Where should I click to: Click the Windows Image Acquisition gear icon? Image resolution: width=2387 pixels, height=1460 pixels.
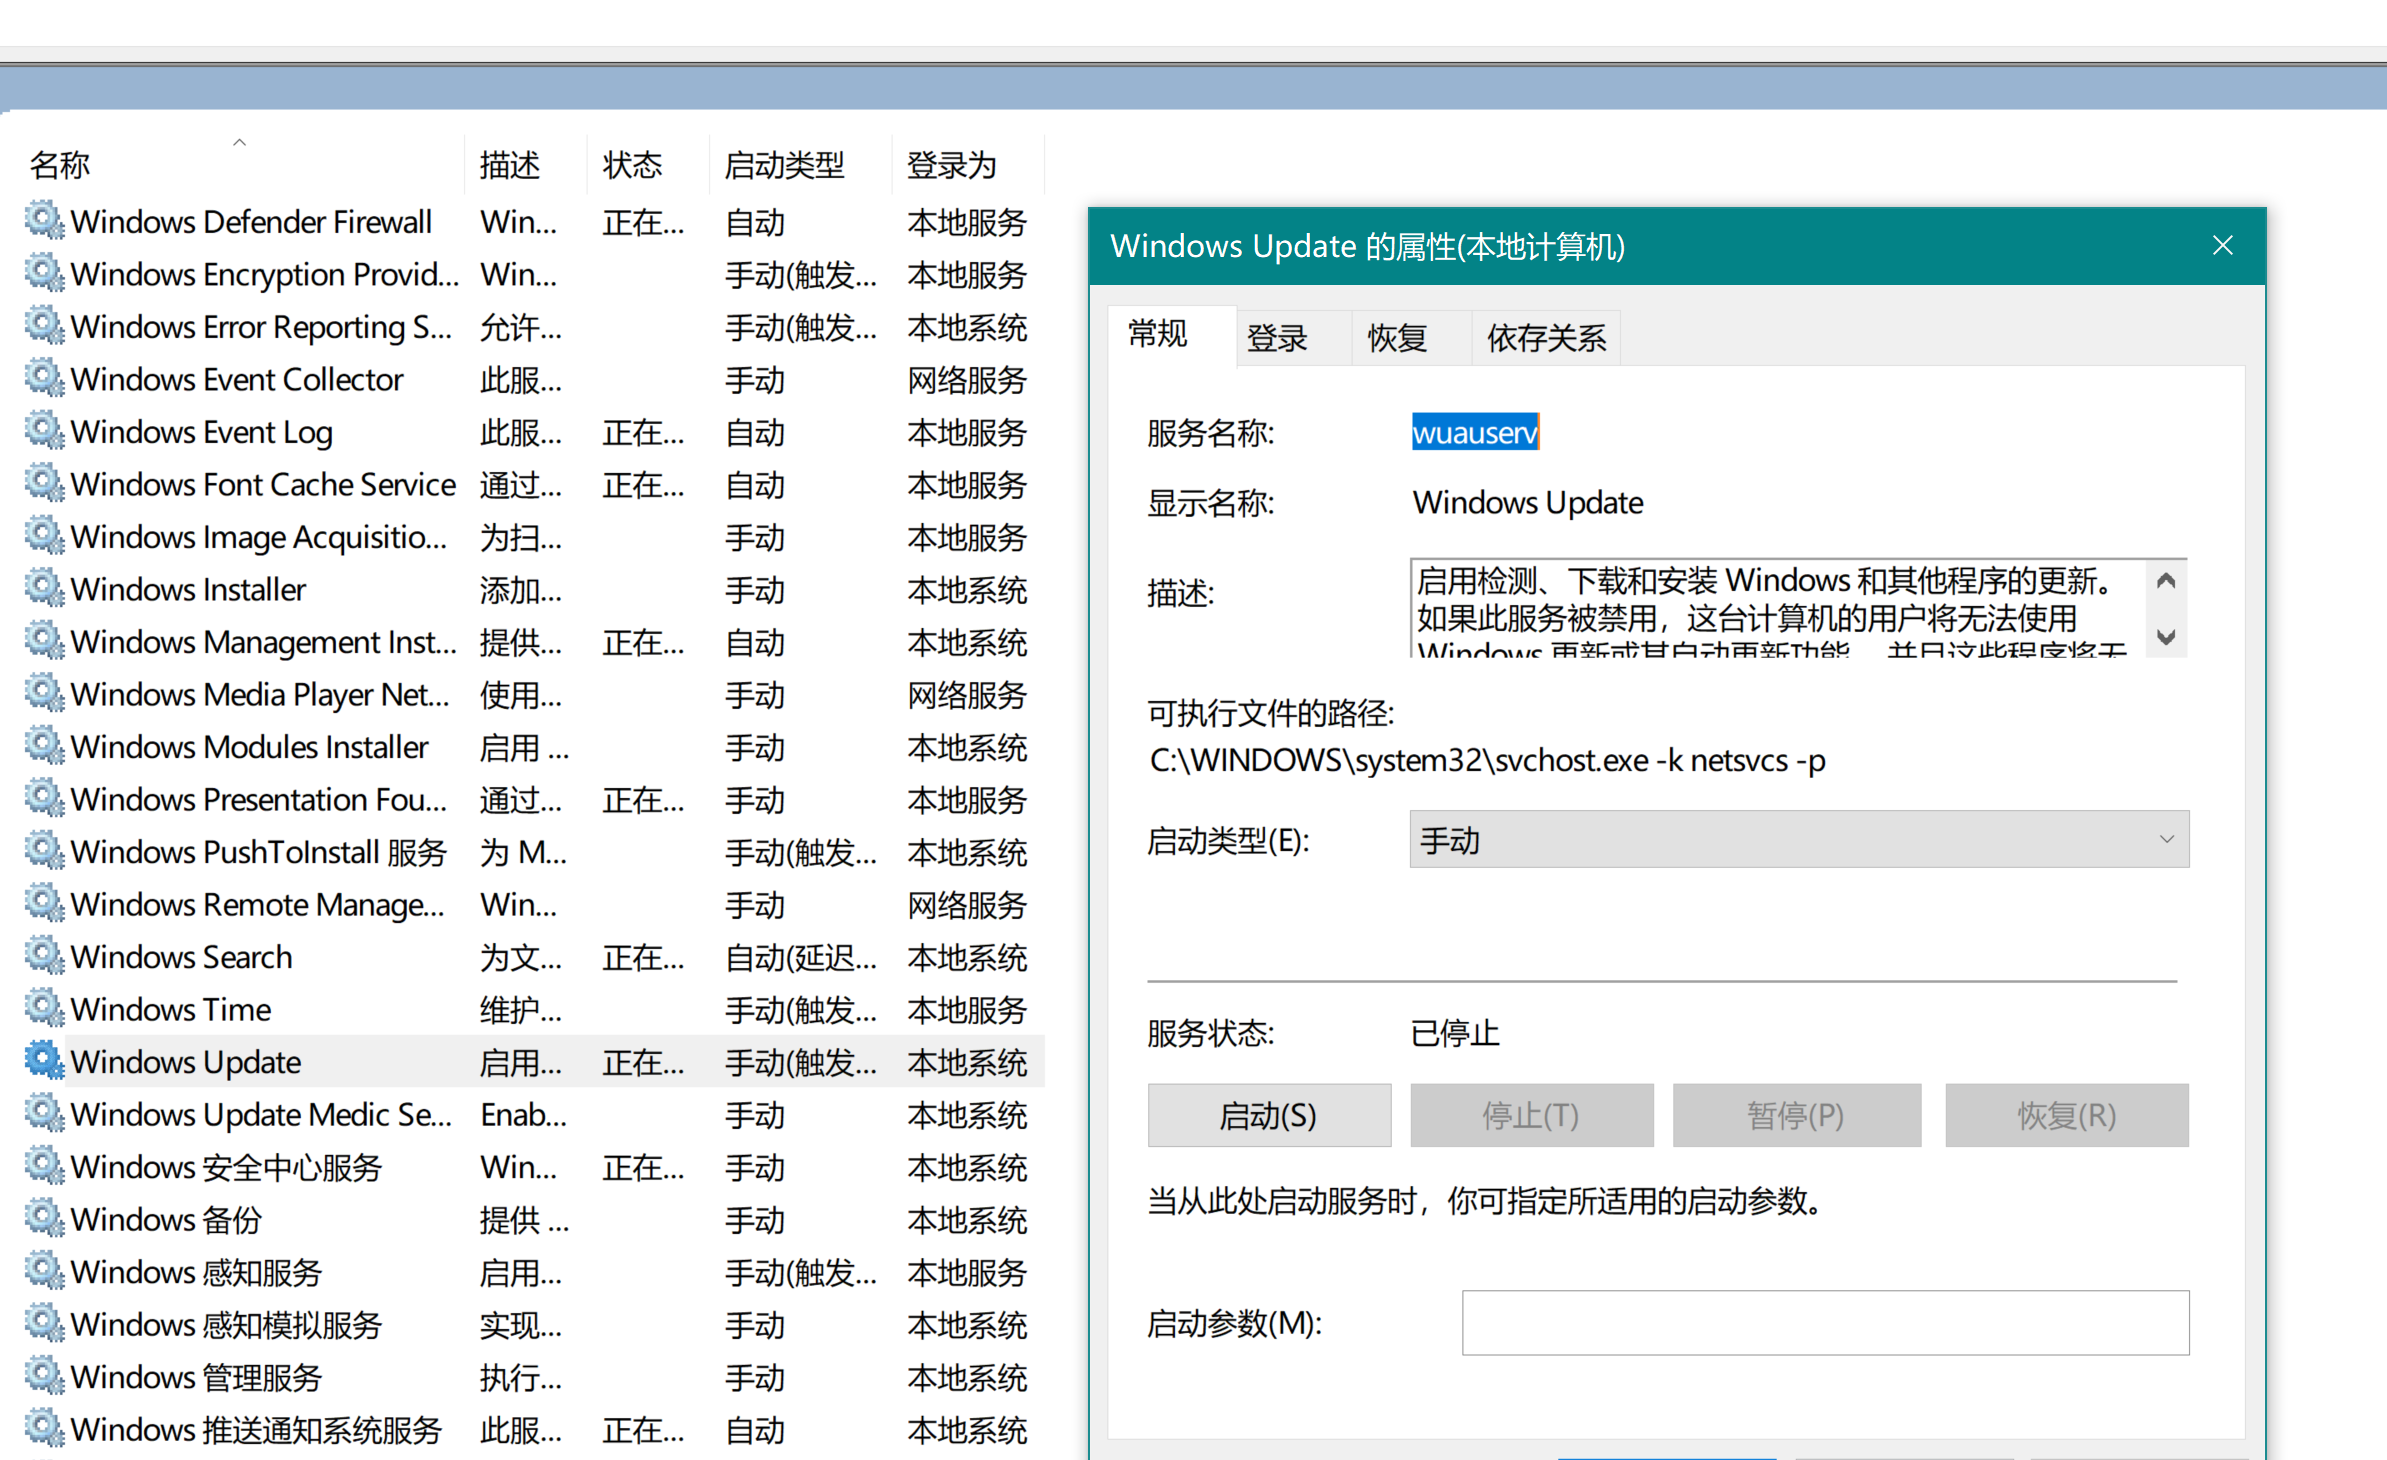click(44, 535)
